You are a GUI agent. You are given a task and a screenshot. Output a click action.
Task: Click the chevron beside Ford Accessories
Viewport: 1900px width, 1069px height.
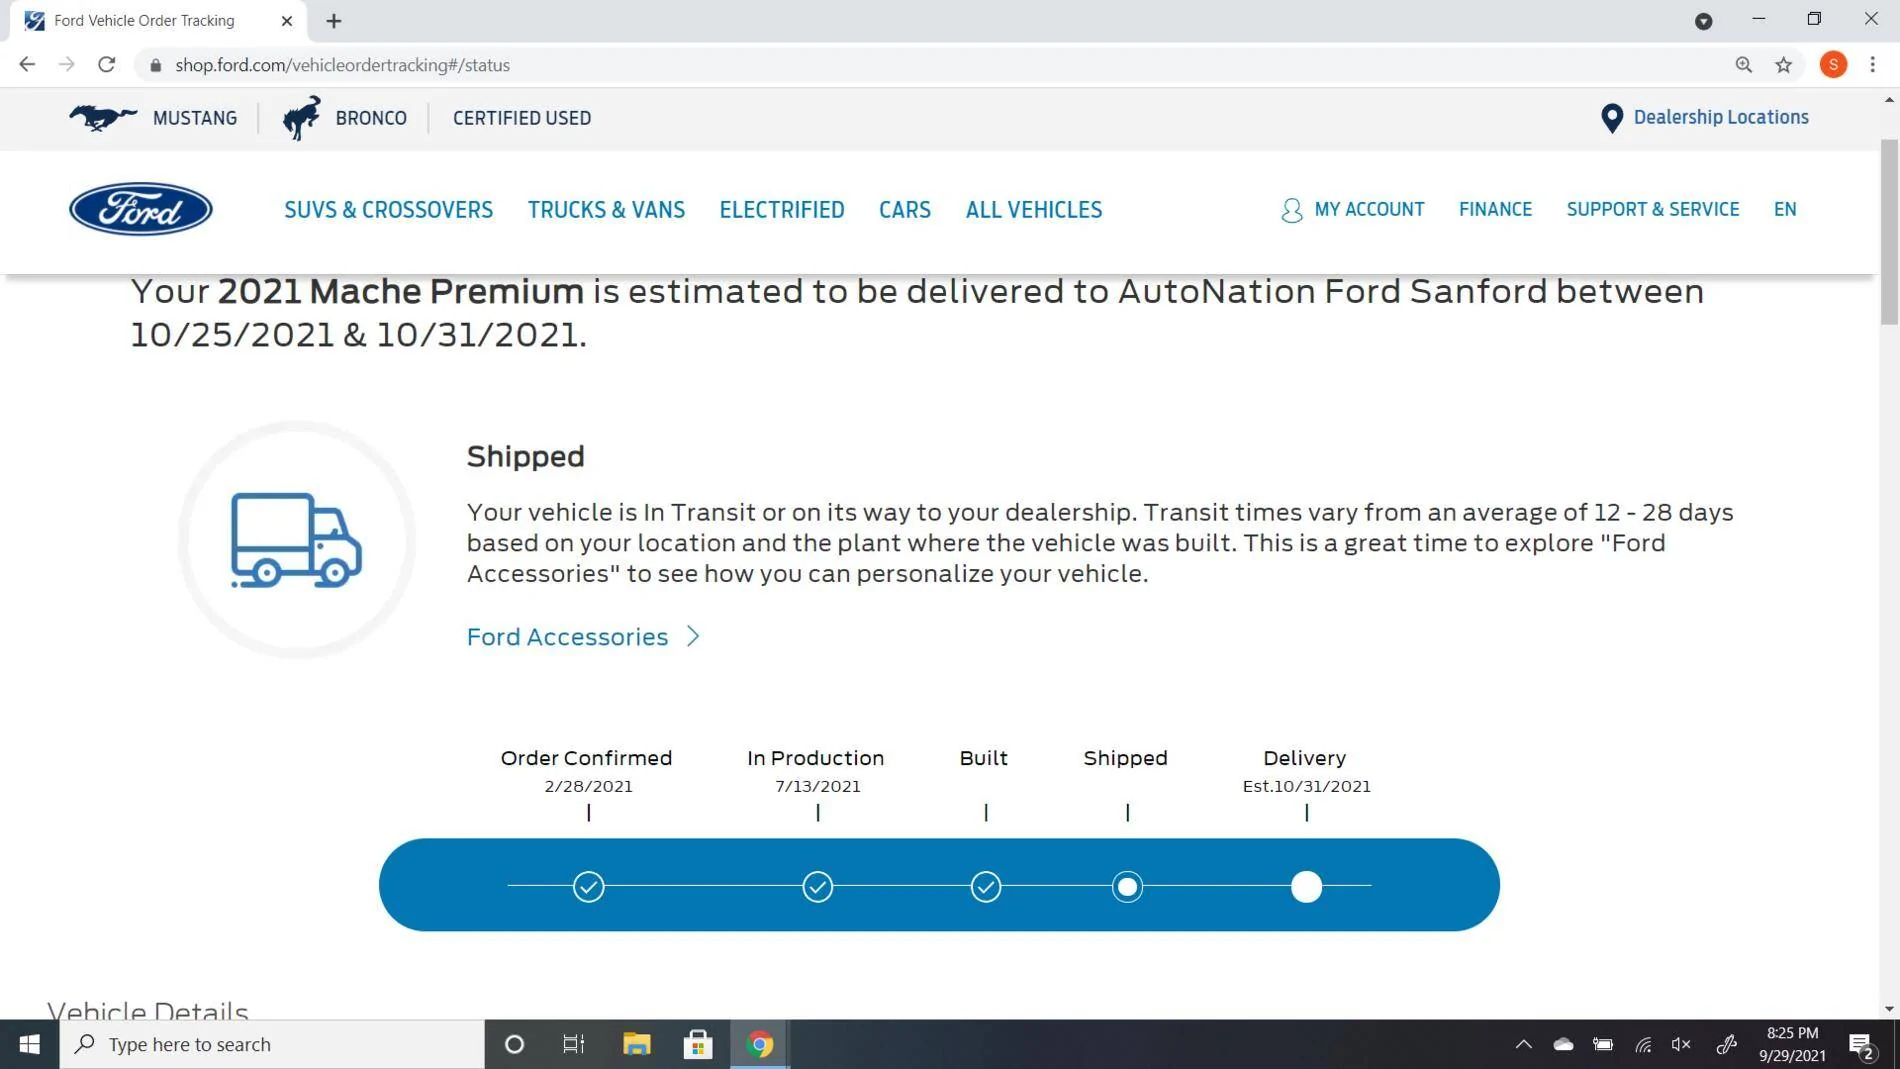693,637
